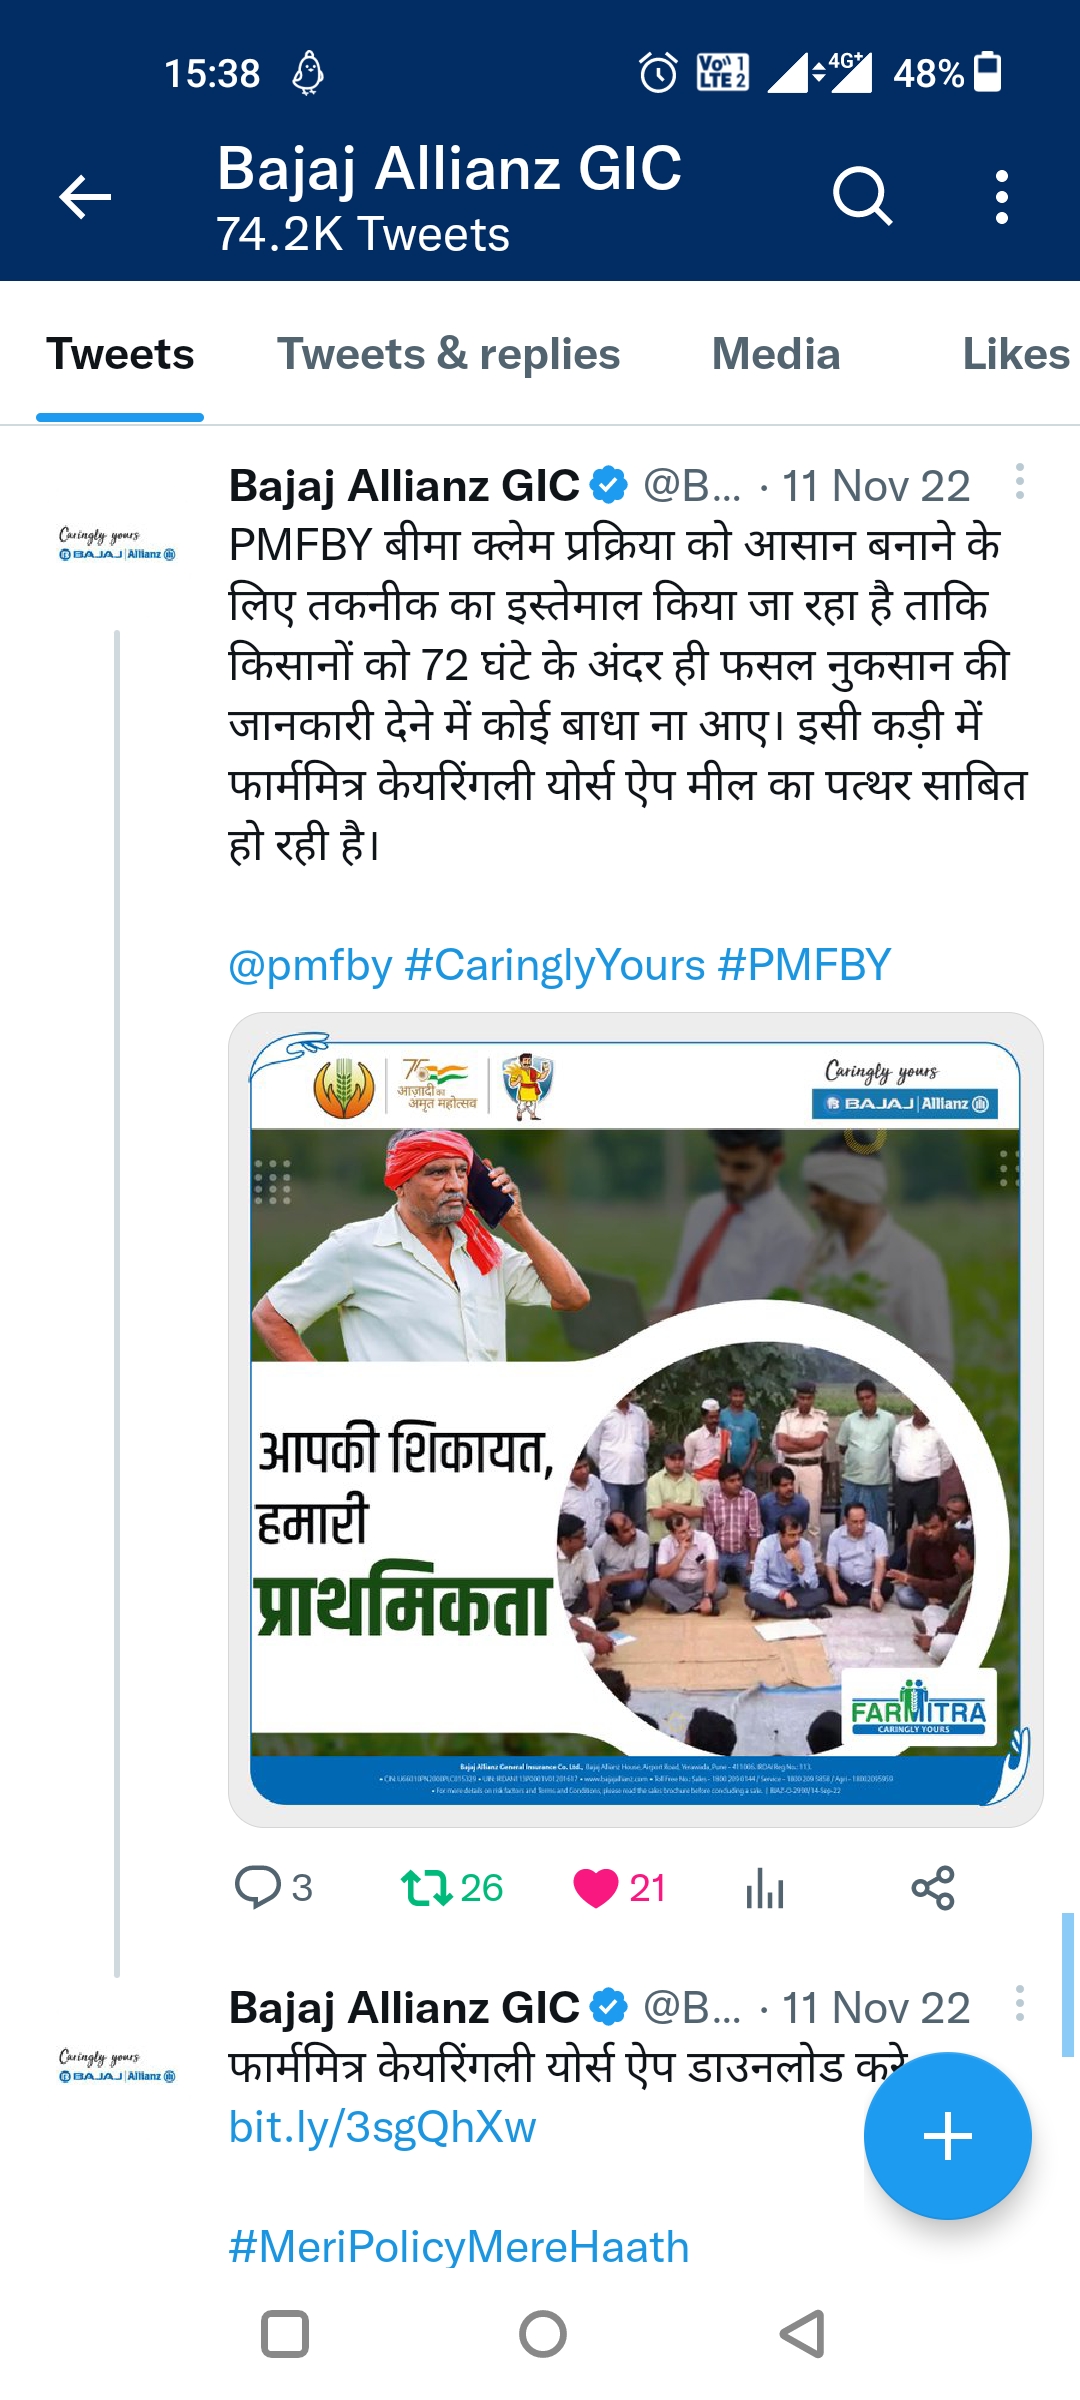Open the #CaringlyYours hashtag
This screenshot has width=1080, height=2400.
555,965
